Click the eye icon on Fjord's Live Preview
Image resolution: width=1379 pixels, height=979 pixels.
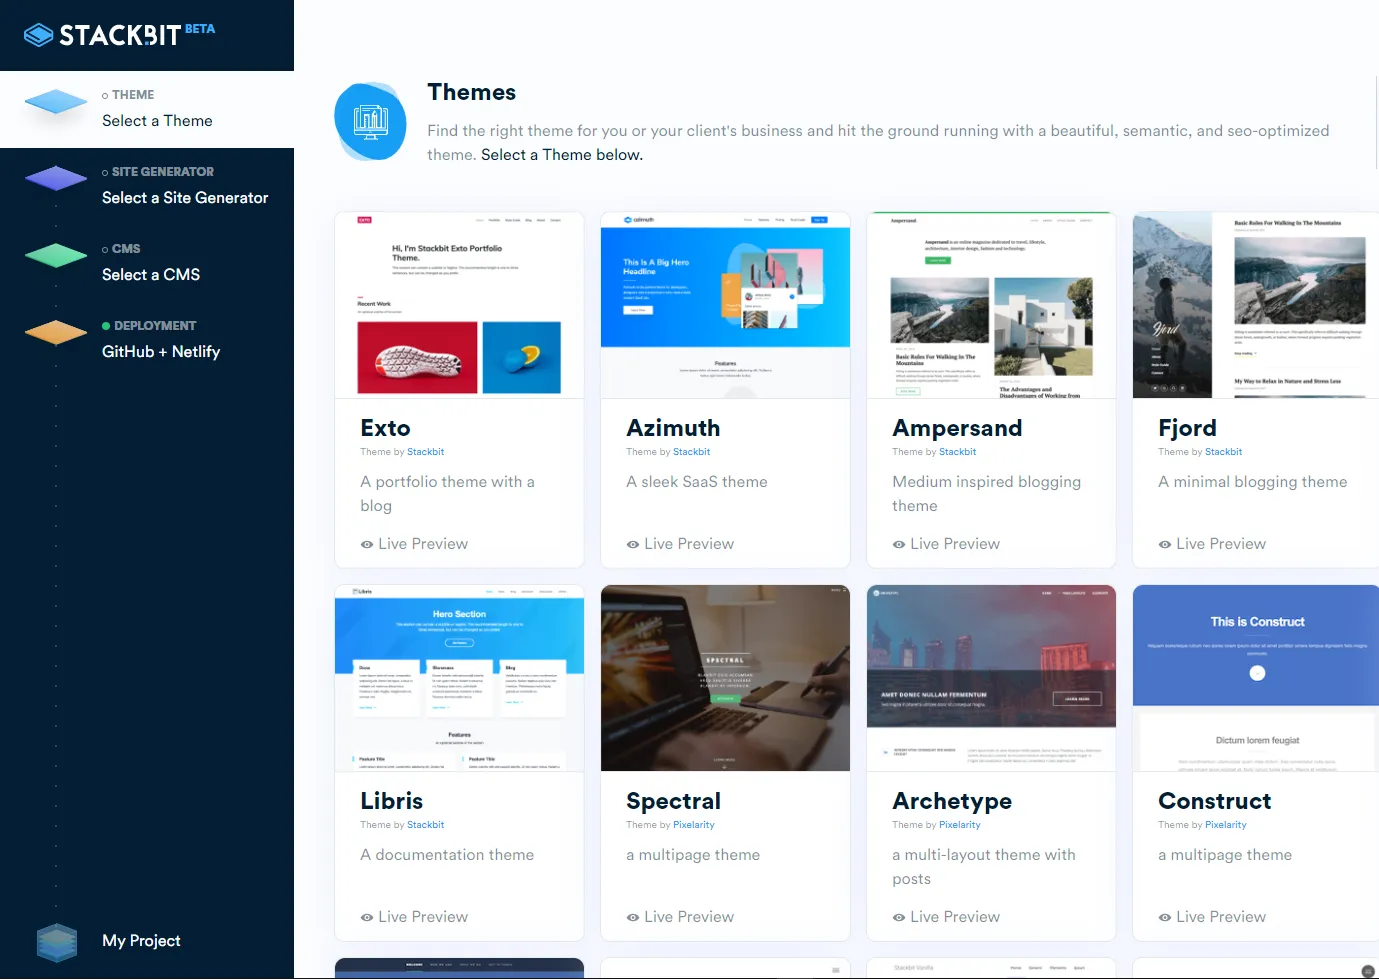[1164, 543]
